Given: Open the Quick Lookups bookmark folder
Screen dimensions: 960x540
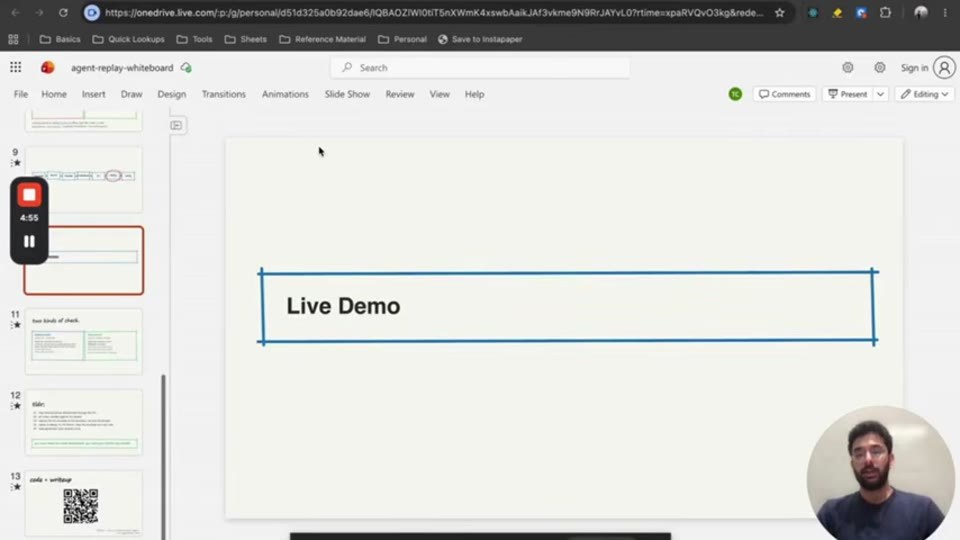Looking at the screenshot, I should tap(129, 39).
